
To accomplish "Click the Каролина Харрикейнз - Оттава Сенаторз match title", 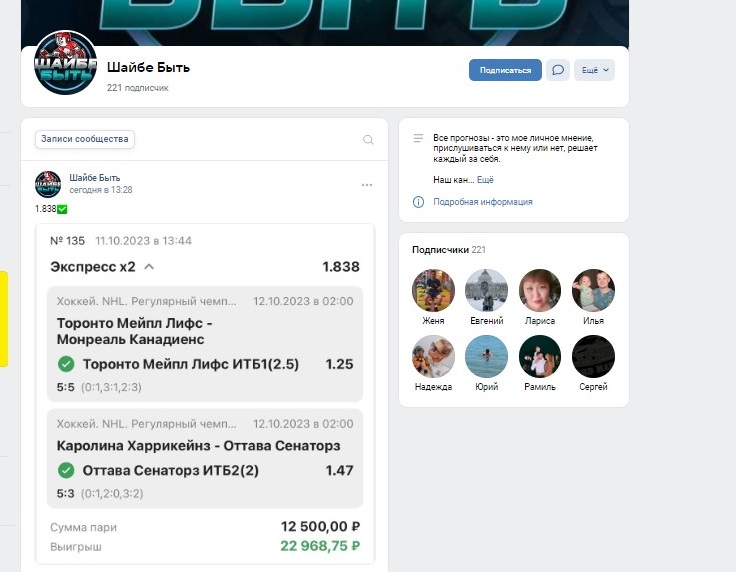I will click(198, 445).
